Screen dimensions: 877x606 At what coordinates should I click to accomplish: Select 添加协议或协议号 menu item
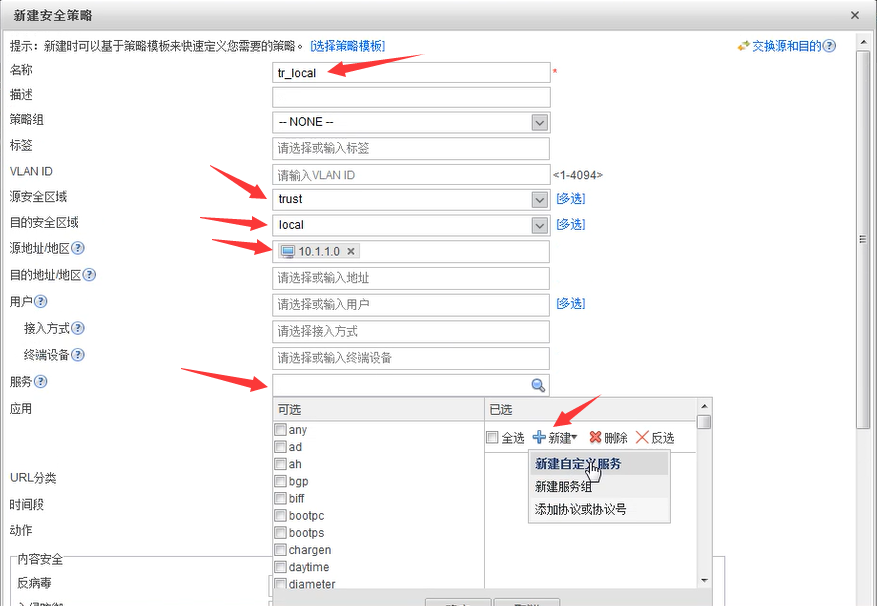598,510
